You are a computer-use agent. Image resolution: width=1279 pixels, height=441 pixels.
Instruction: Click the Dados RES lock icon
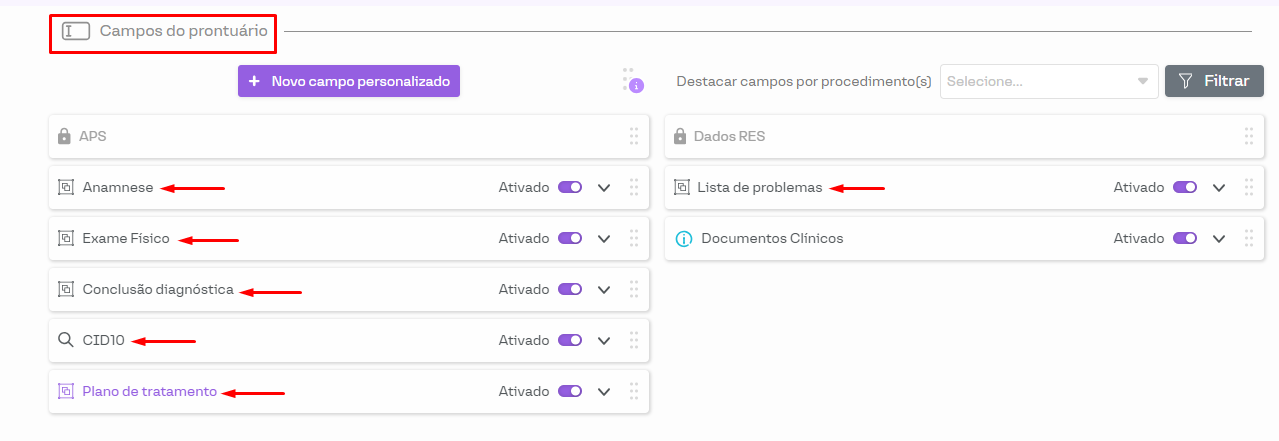click(x=680, y=136)
